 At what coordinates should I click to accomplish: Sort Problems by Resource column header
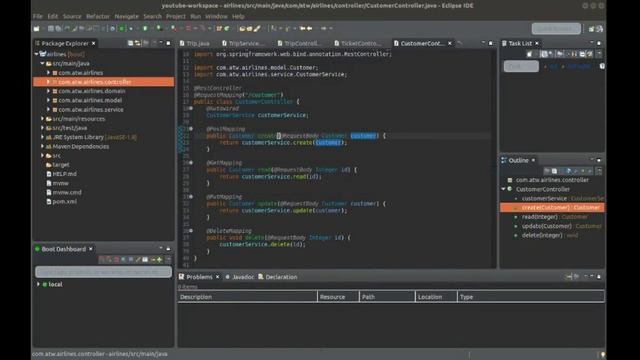338,297
